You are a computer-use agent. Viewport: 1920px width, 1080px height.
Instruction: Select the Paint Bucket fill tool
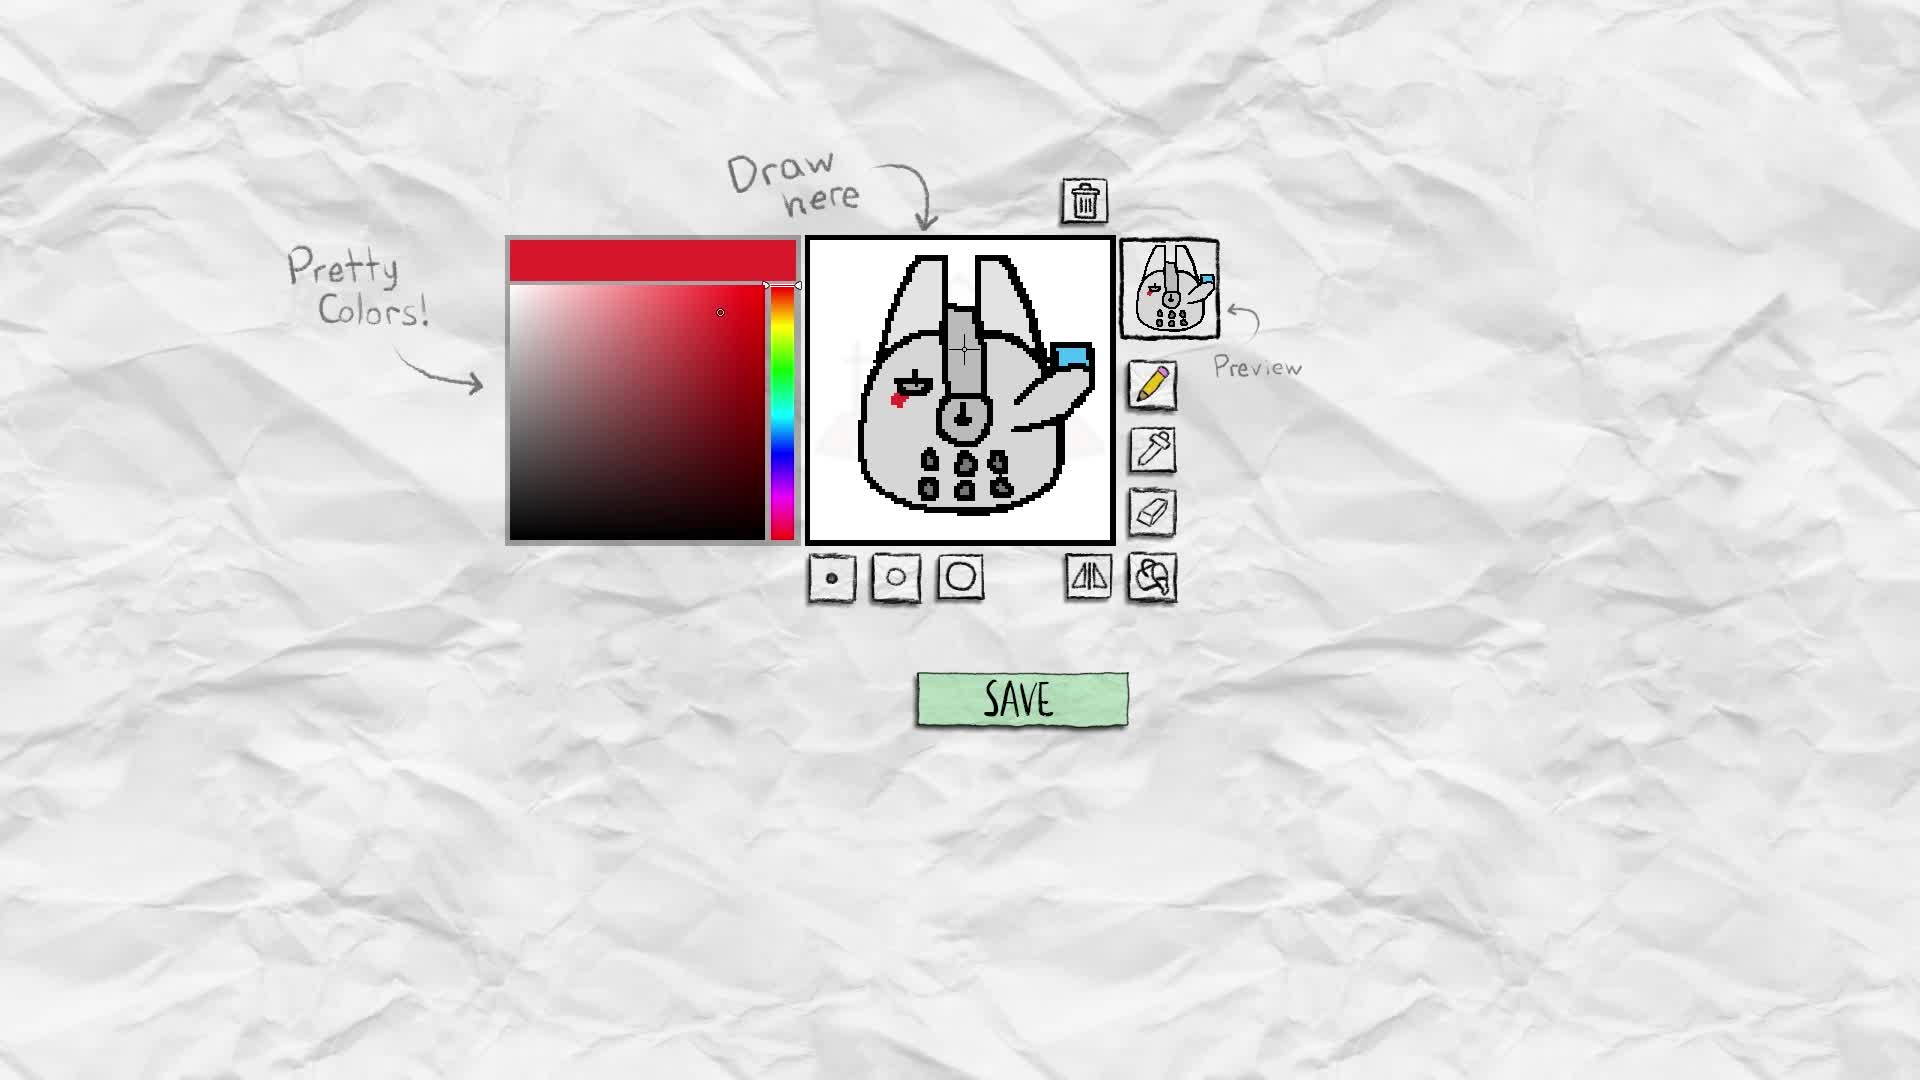[x=1152, y=578]
